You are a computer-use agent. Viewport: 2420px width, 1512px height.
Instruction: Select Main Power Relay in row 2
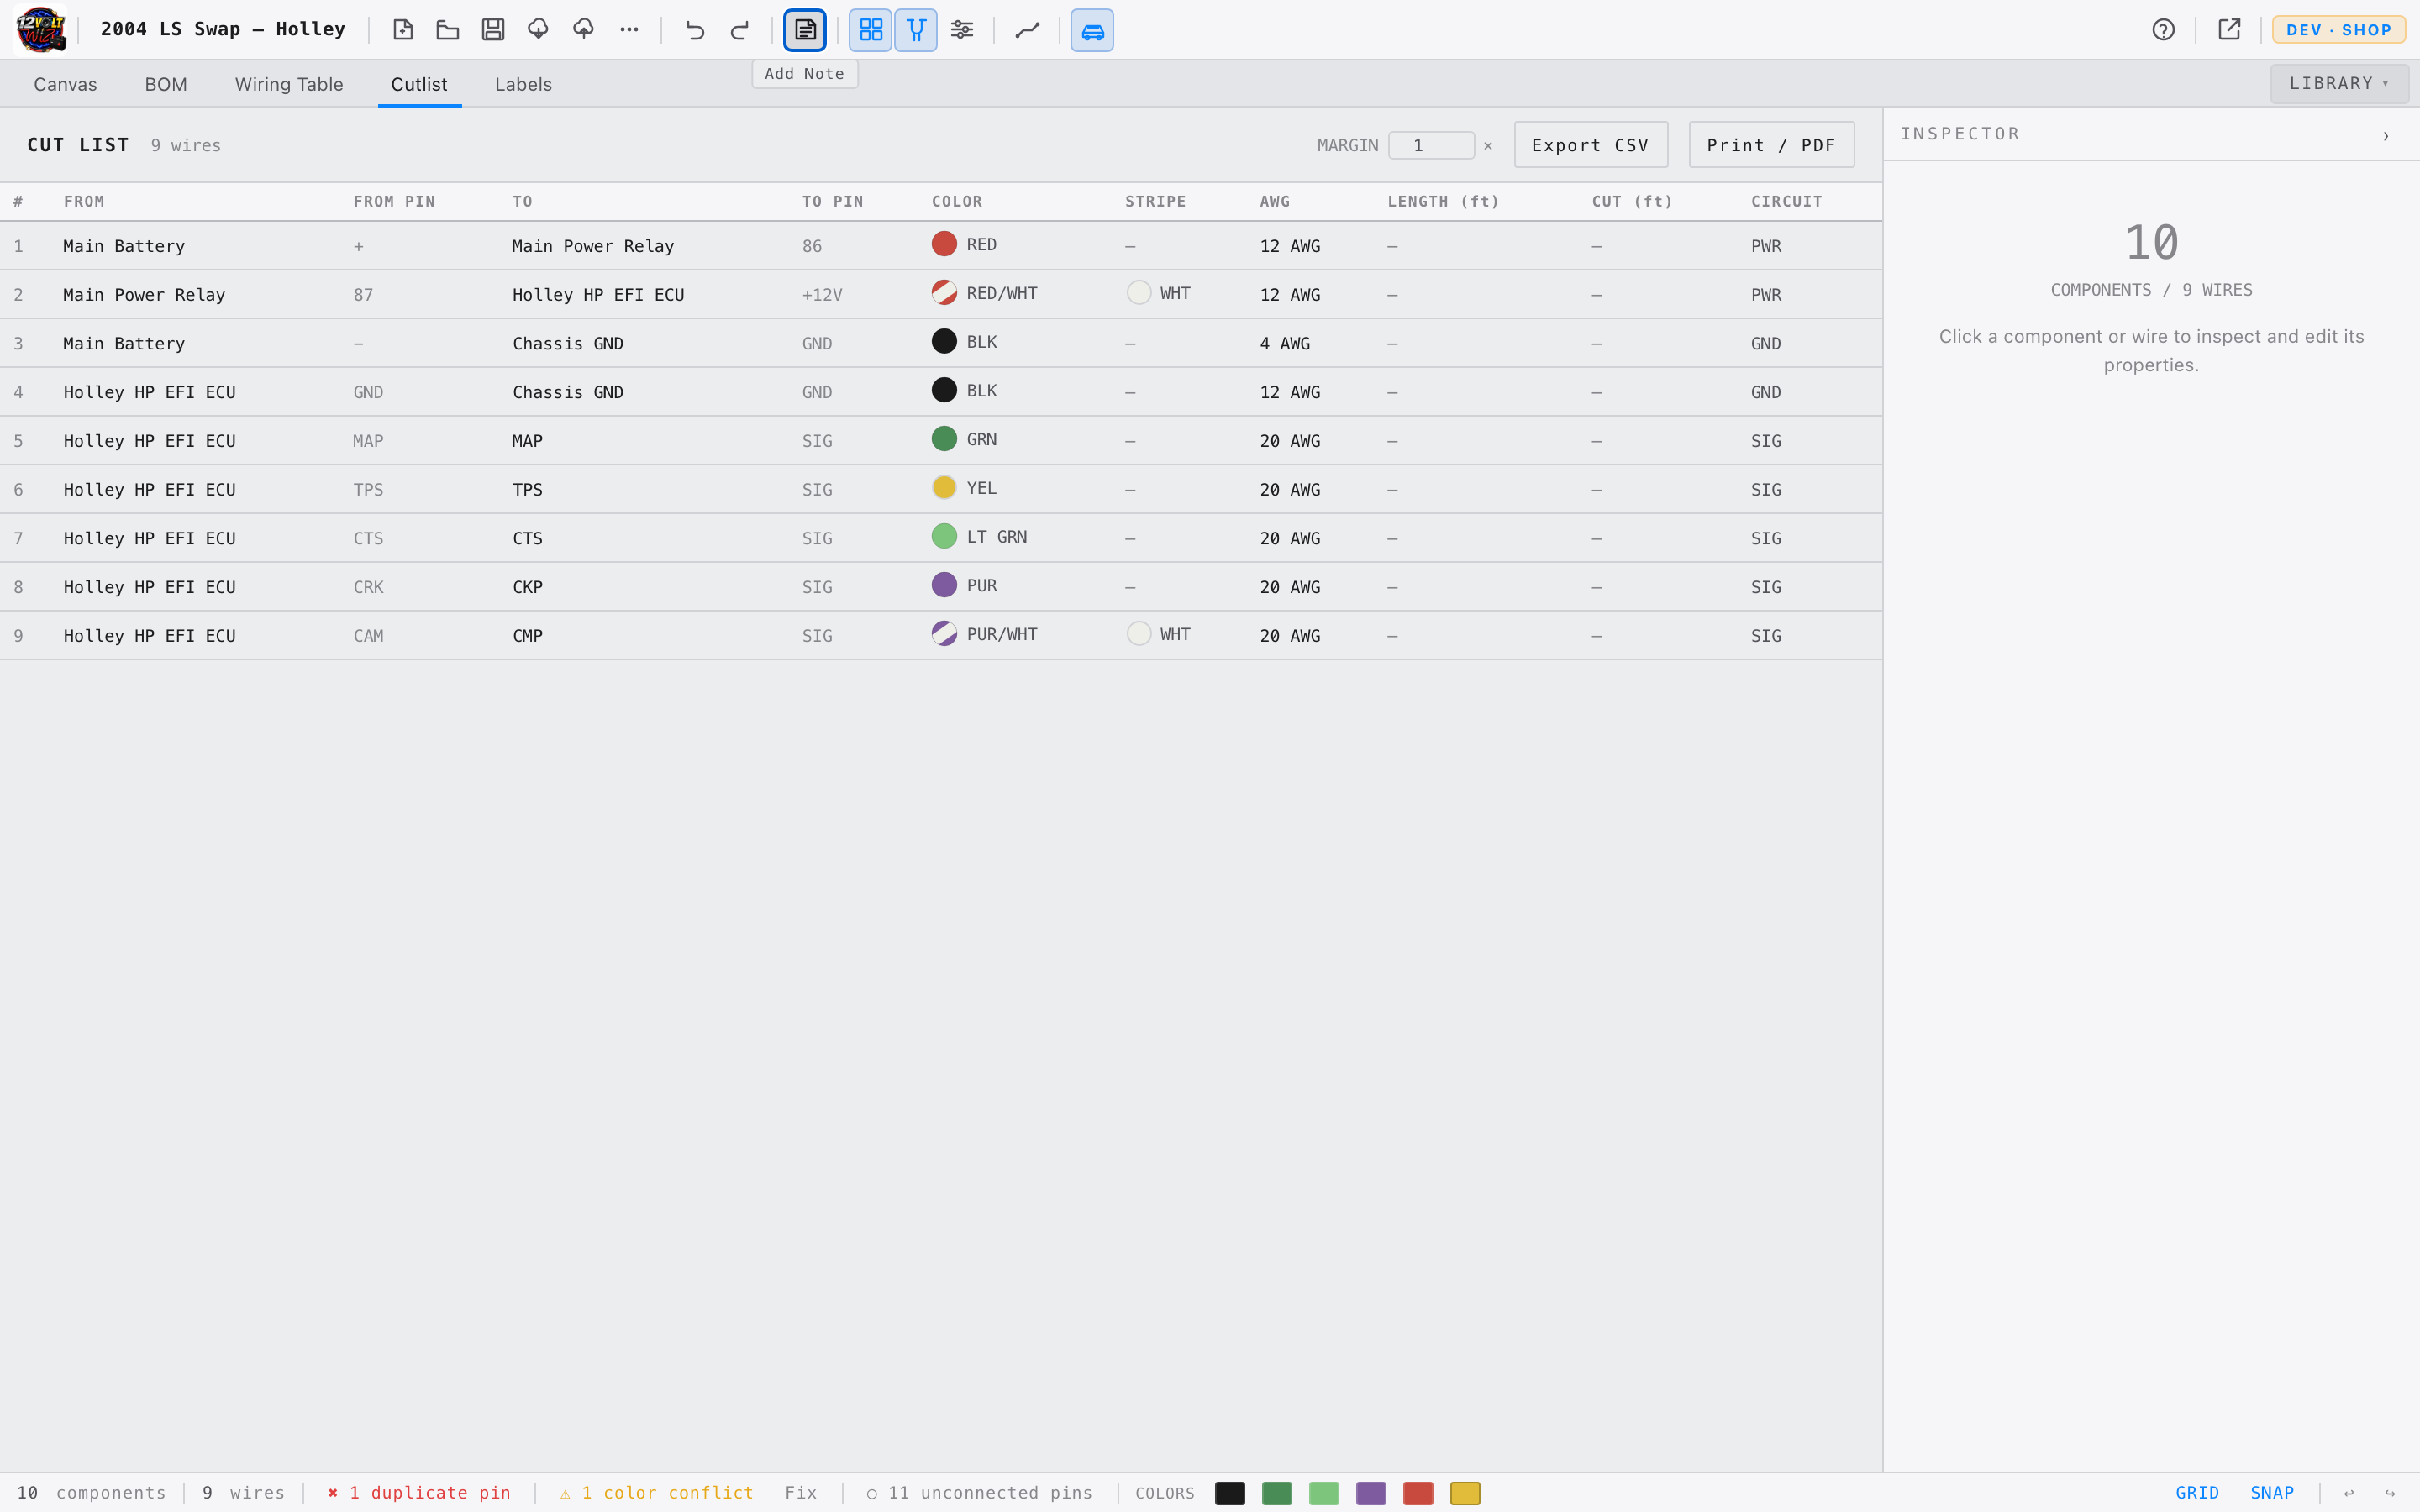[x=144, y=295]
